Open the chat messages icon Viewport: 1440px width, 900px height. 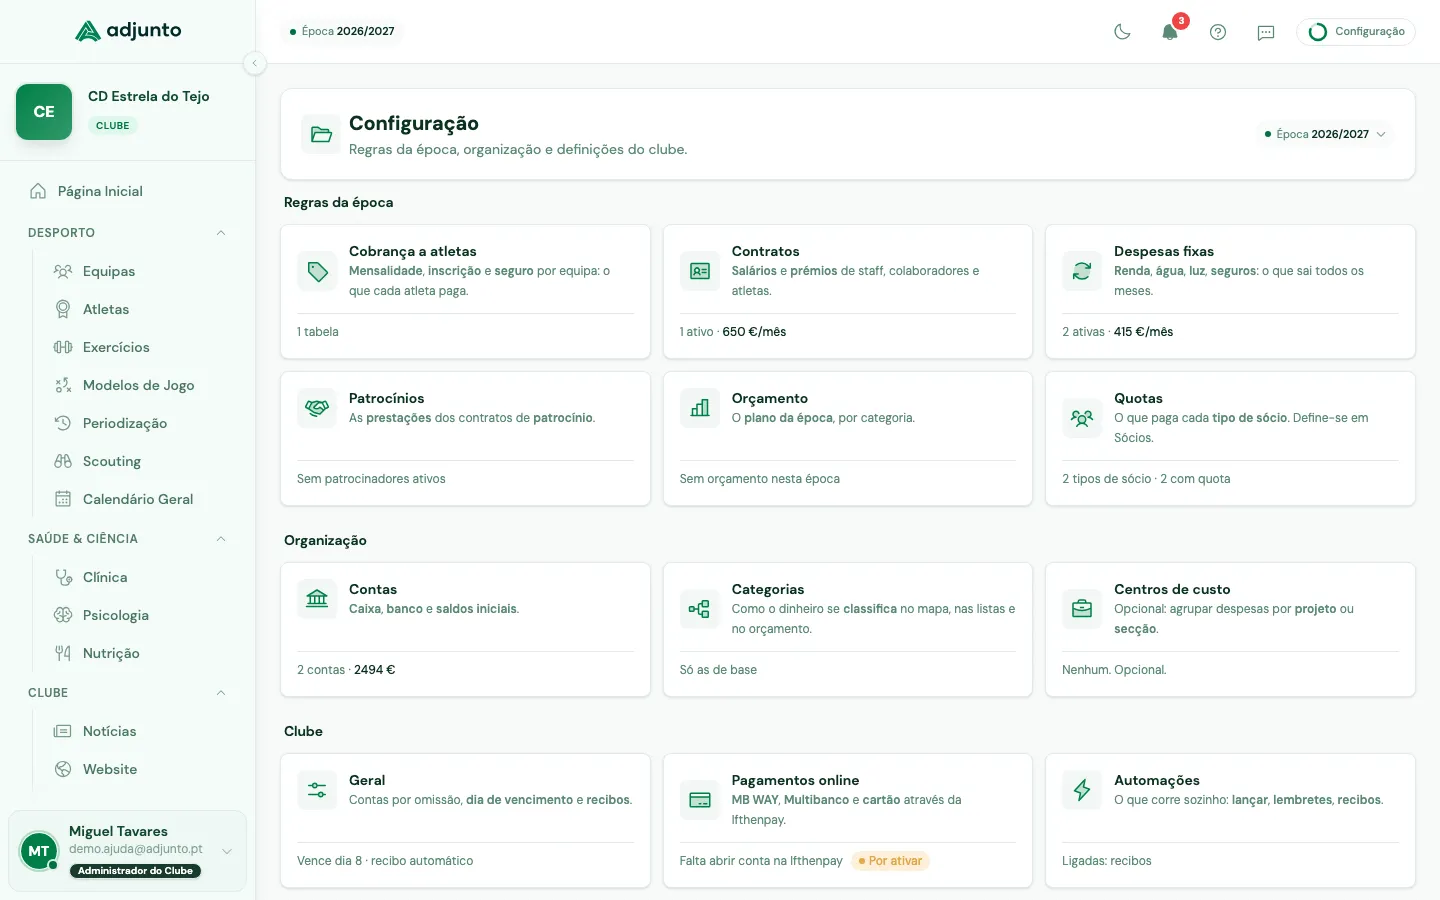point(1266,32)
